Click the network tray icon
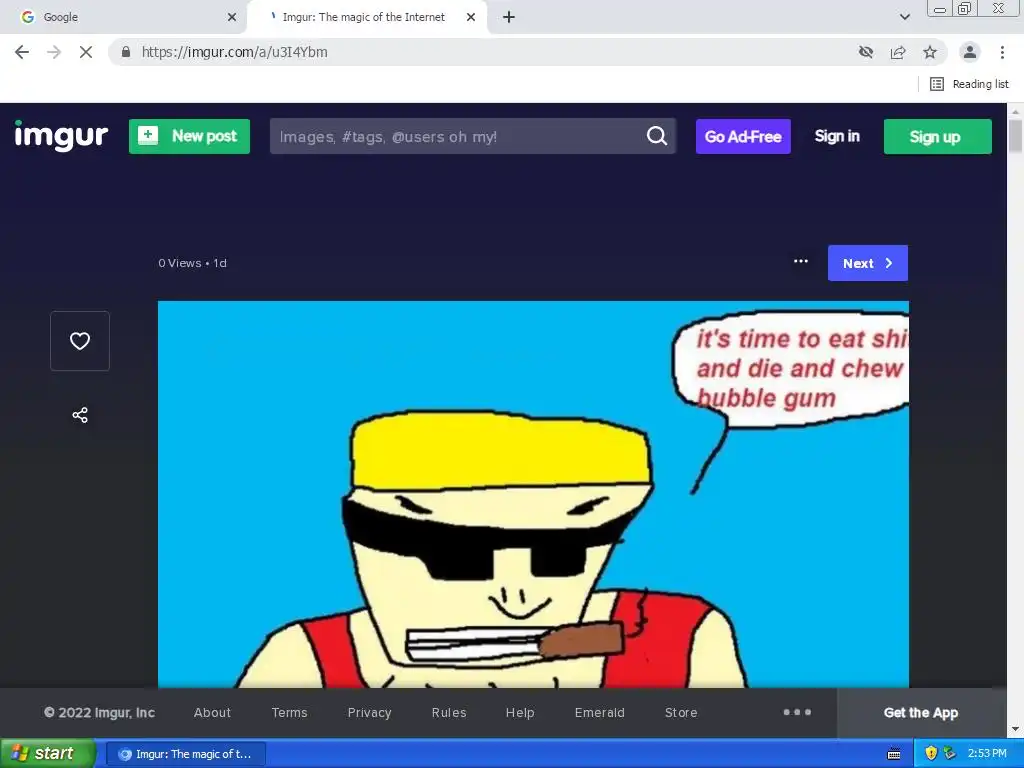 point(950,753)
